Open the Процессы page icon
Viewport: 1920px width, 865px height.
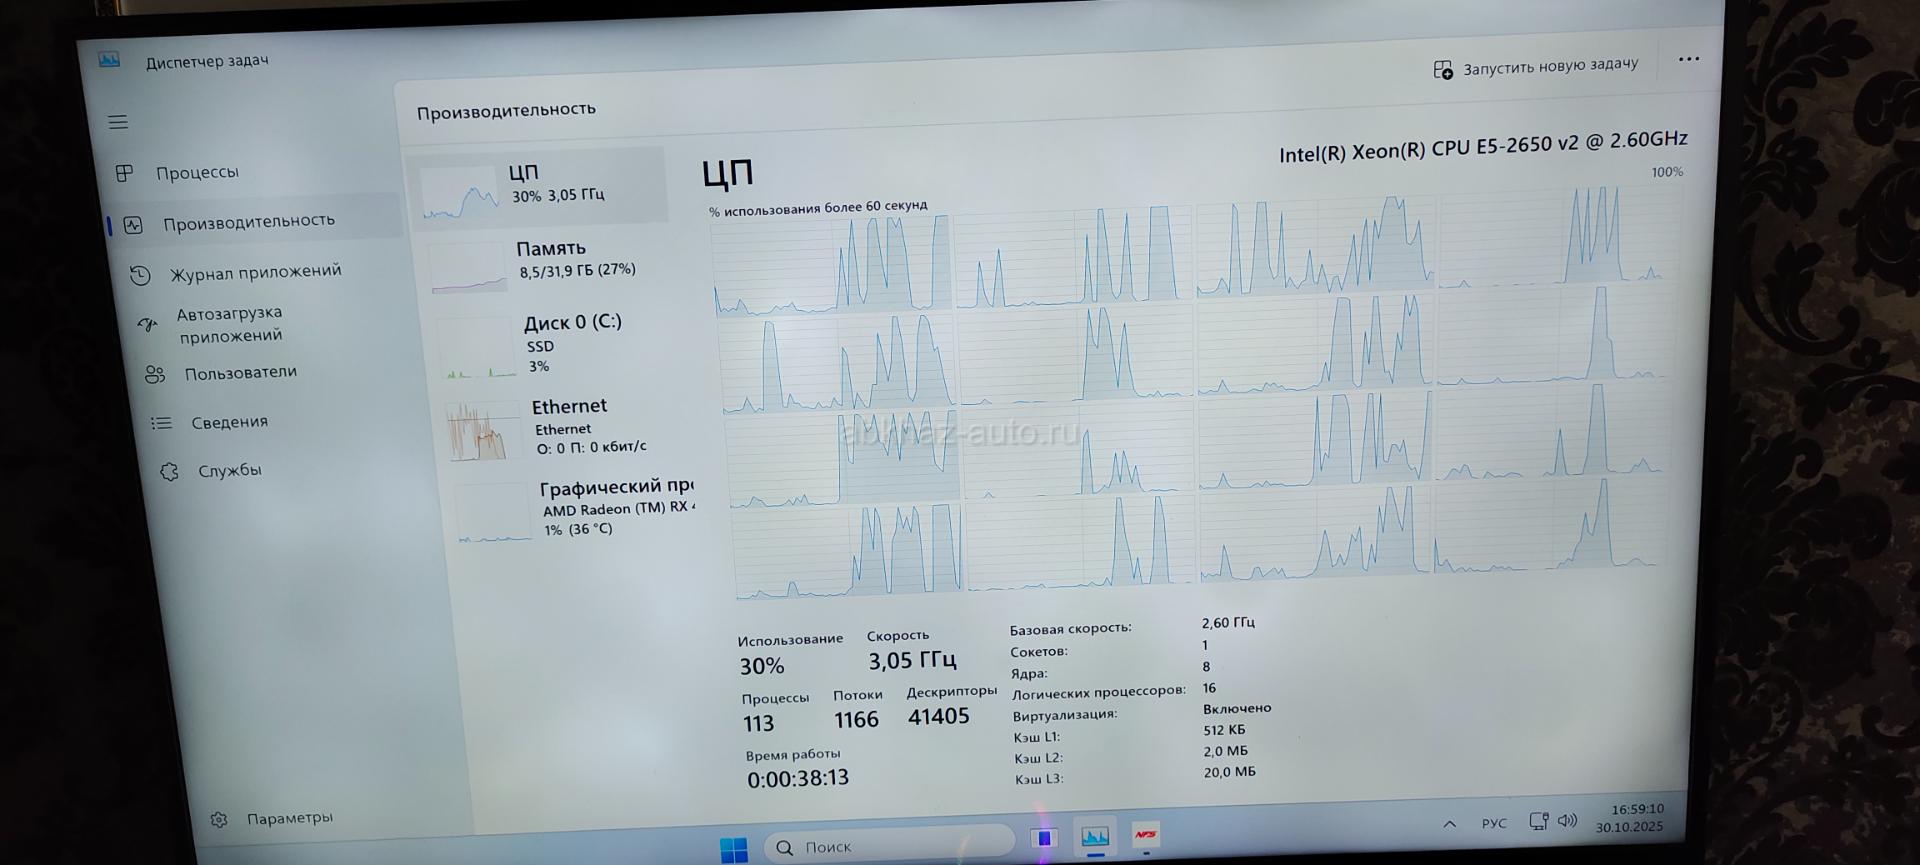click(x=125, y=173)
